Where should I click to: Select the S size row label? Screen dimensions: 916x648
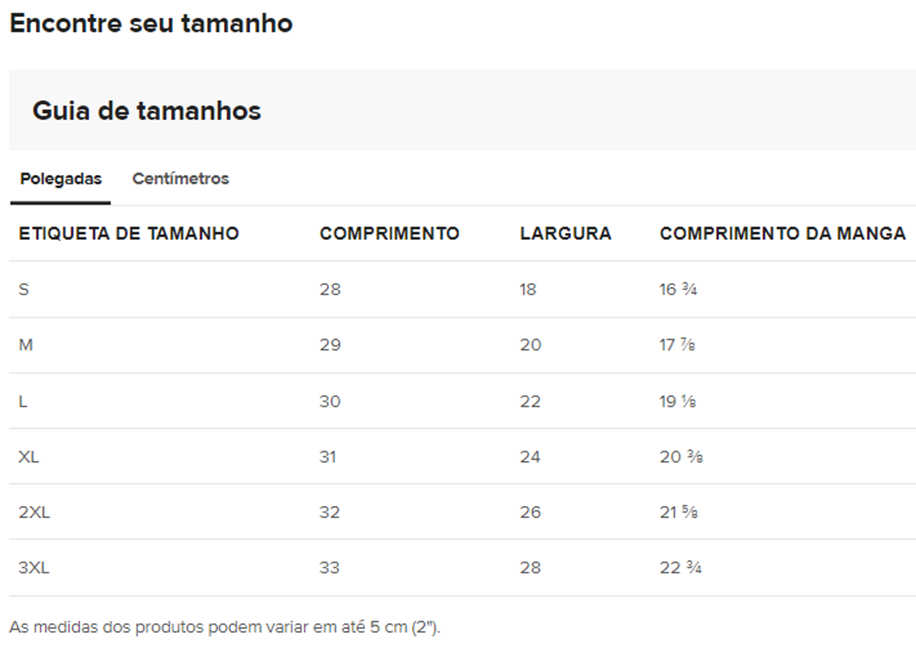(24, 289)
